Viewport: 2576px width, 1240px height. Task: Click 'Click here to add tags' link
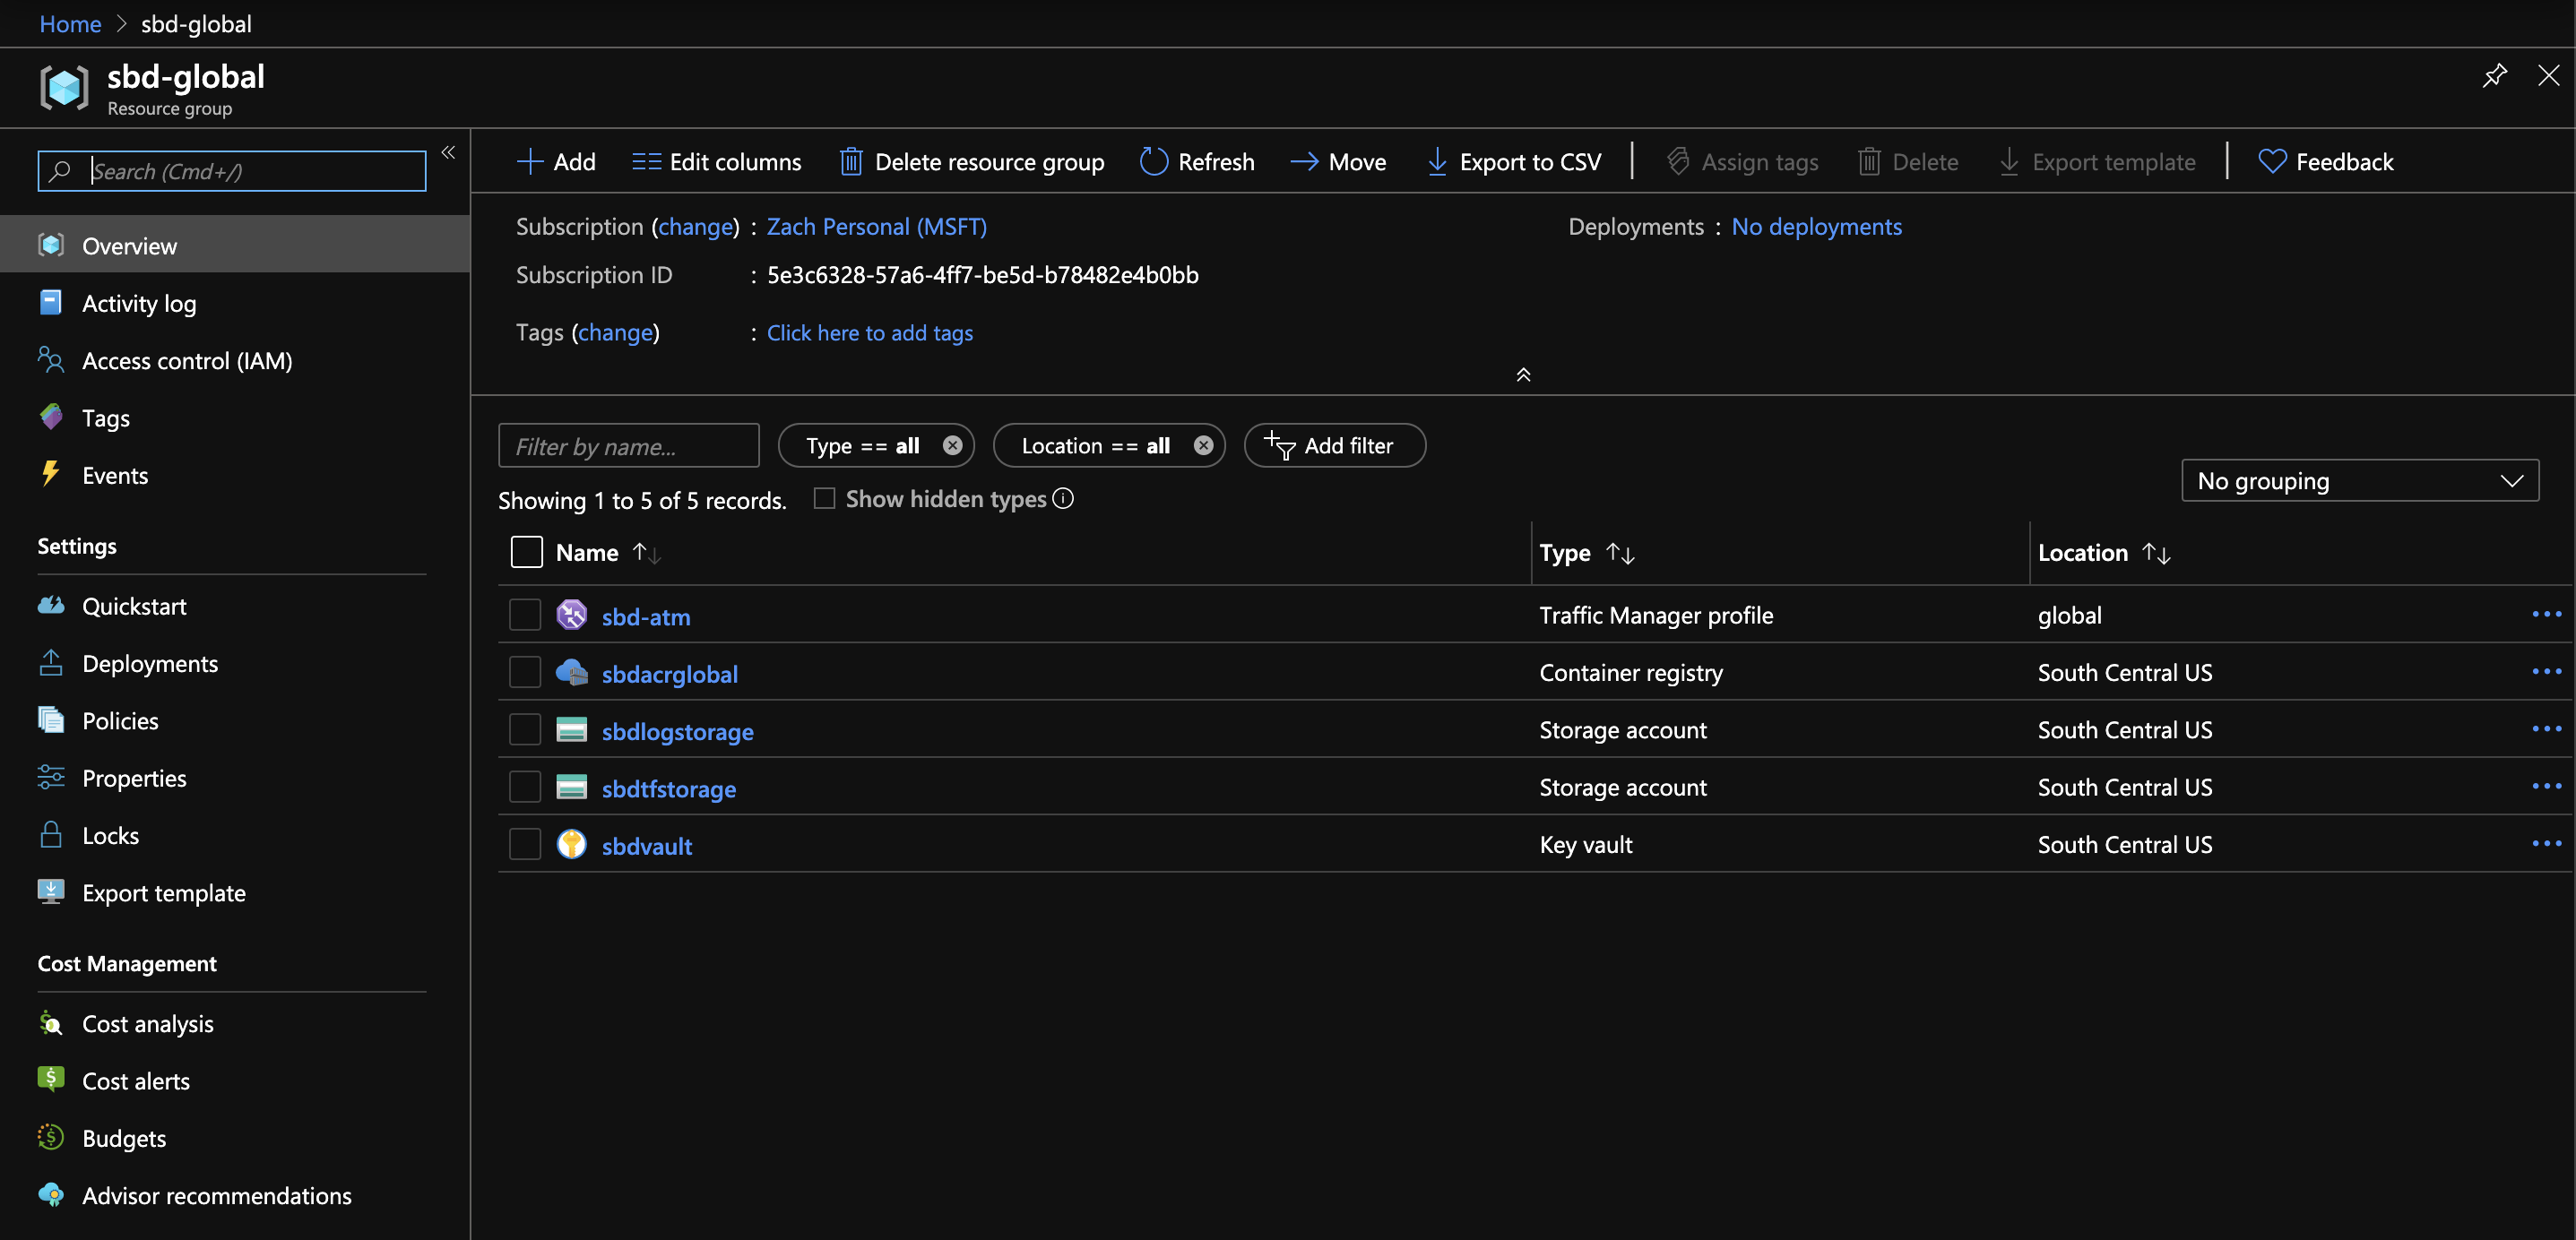tap(869, 332)
